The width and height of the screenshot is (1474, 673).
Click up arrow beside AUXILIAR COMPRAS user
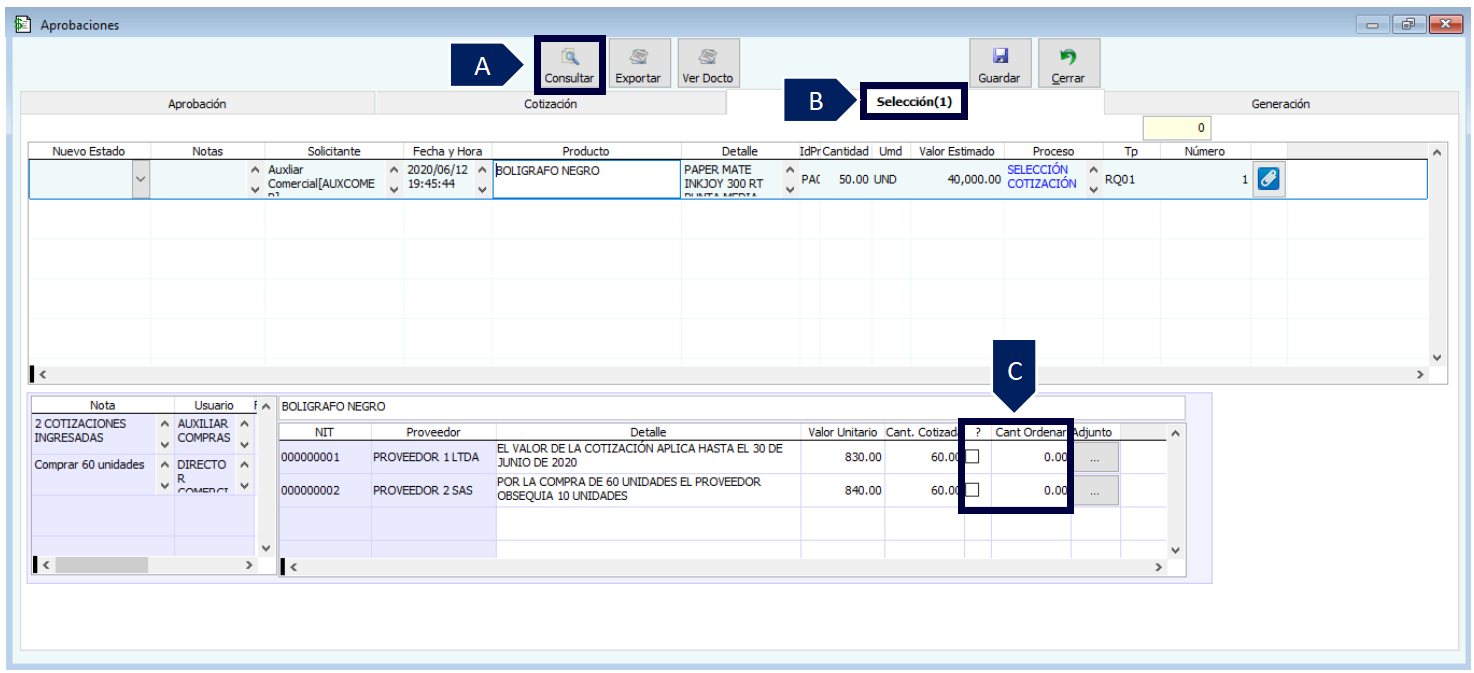coord(244,424)
